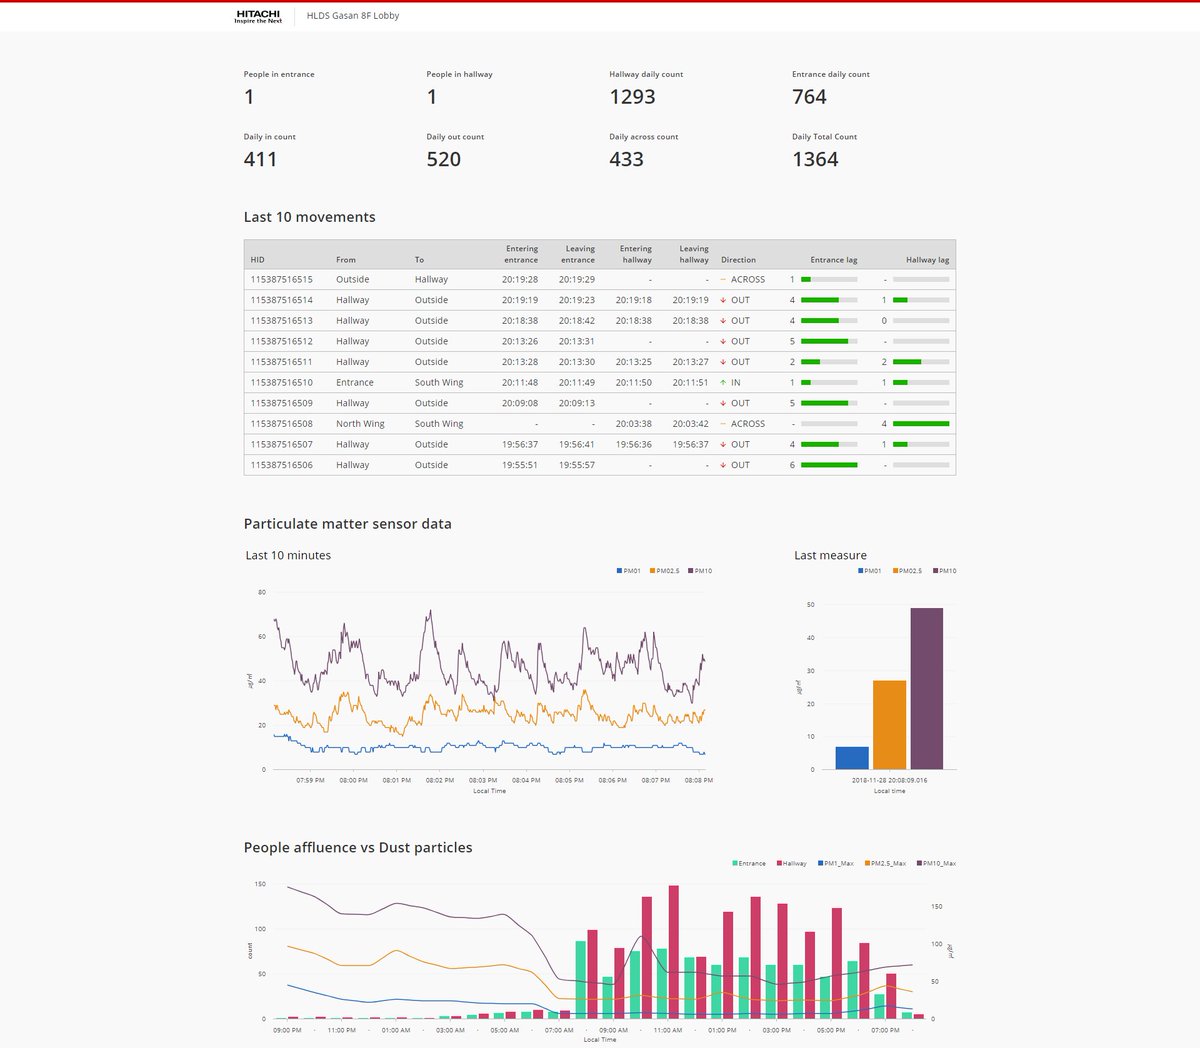The height and width of the screenshot is (1048, 1200).
Task: Click the timestamp 2018-11-28 20:08:09.016 label
Action: [889, 780]
